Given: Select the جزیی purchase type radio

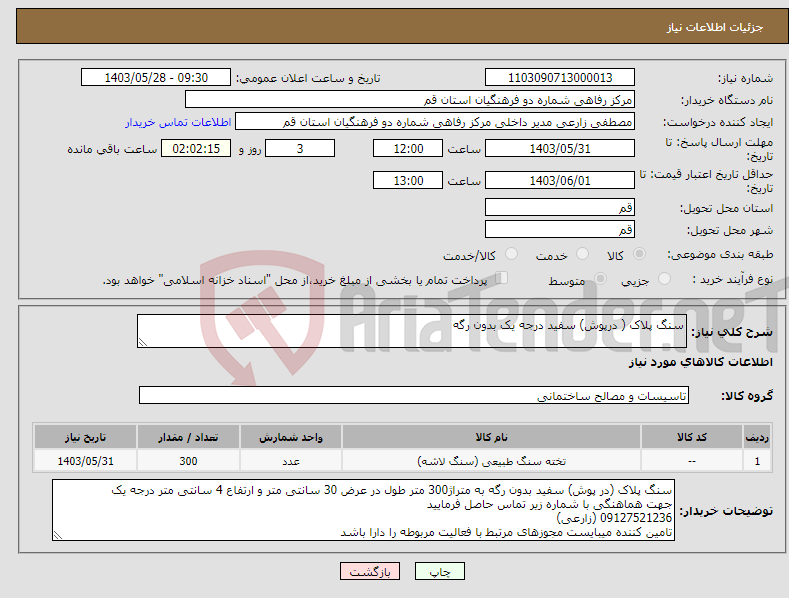Looking at the screenshot, I should (664, 279).
